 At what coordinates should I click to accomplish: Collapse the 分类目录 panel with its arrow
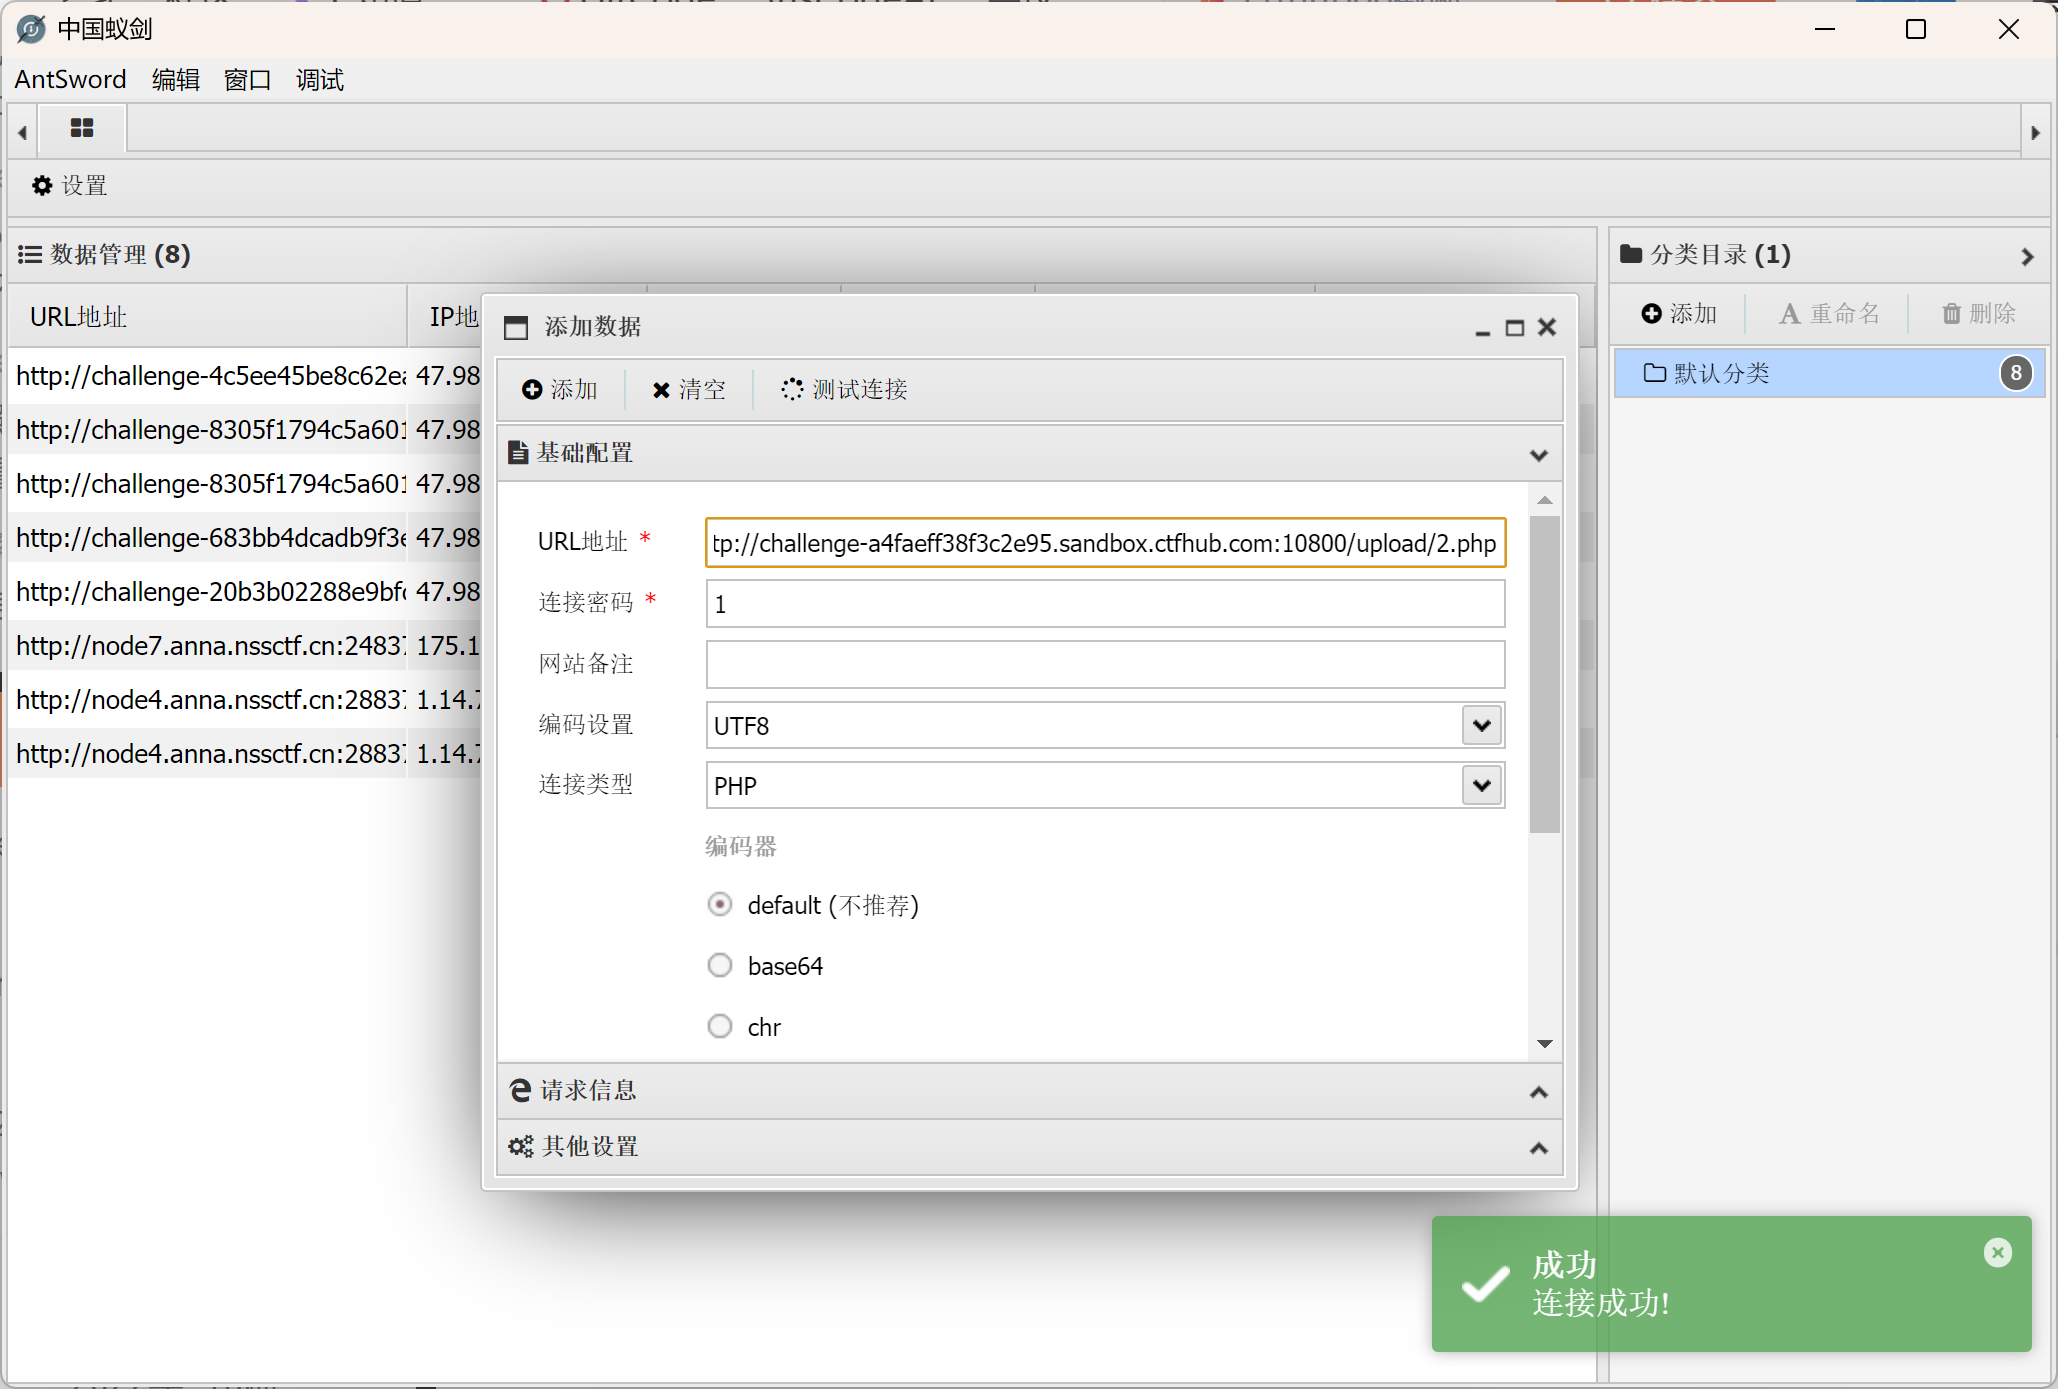[x=2027, y=257]
